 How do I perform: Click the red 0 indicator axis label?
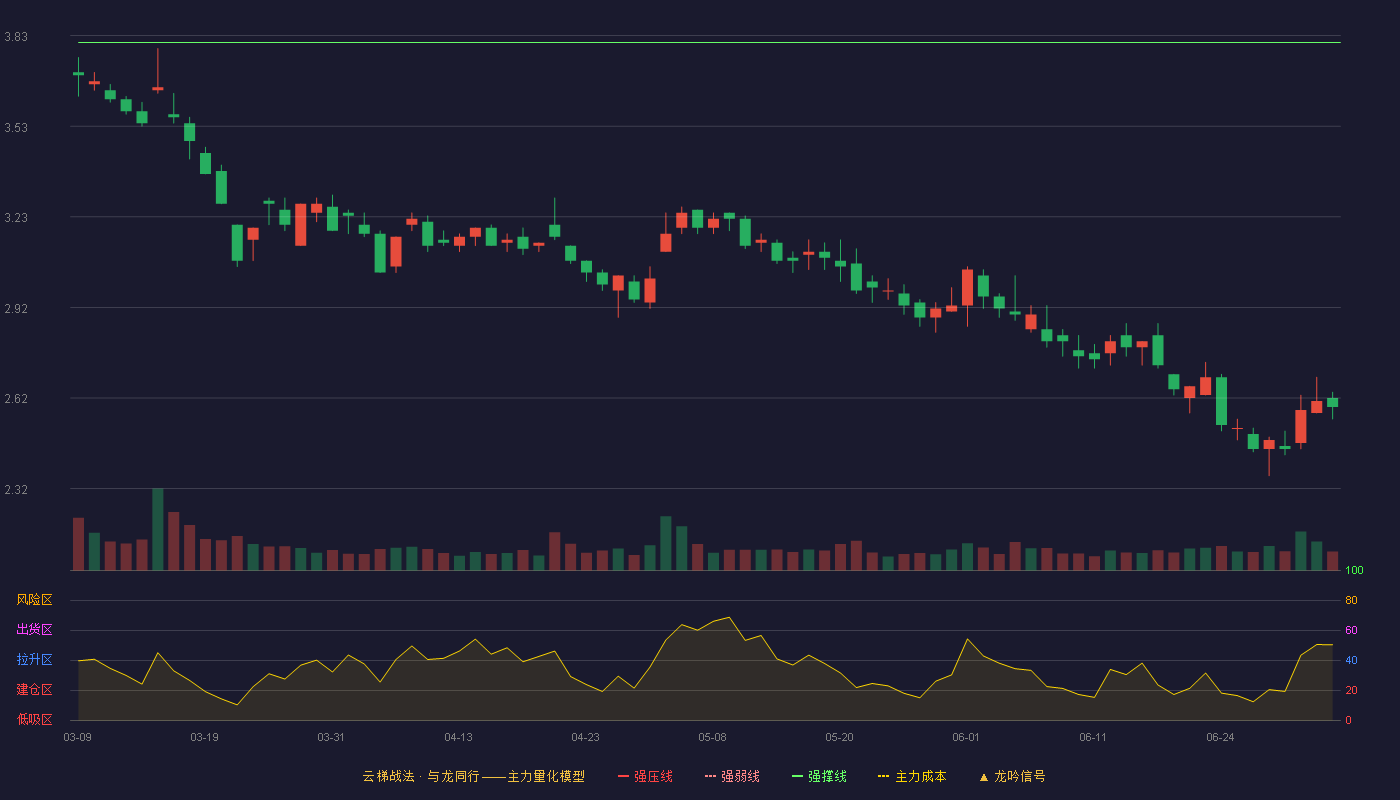coord(1348,720)
